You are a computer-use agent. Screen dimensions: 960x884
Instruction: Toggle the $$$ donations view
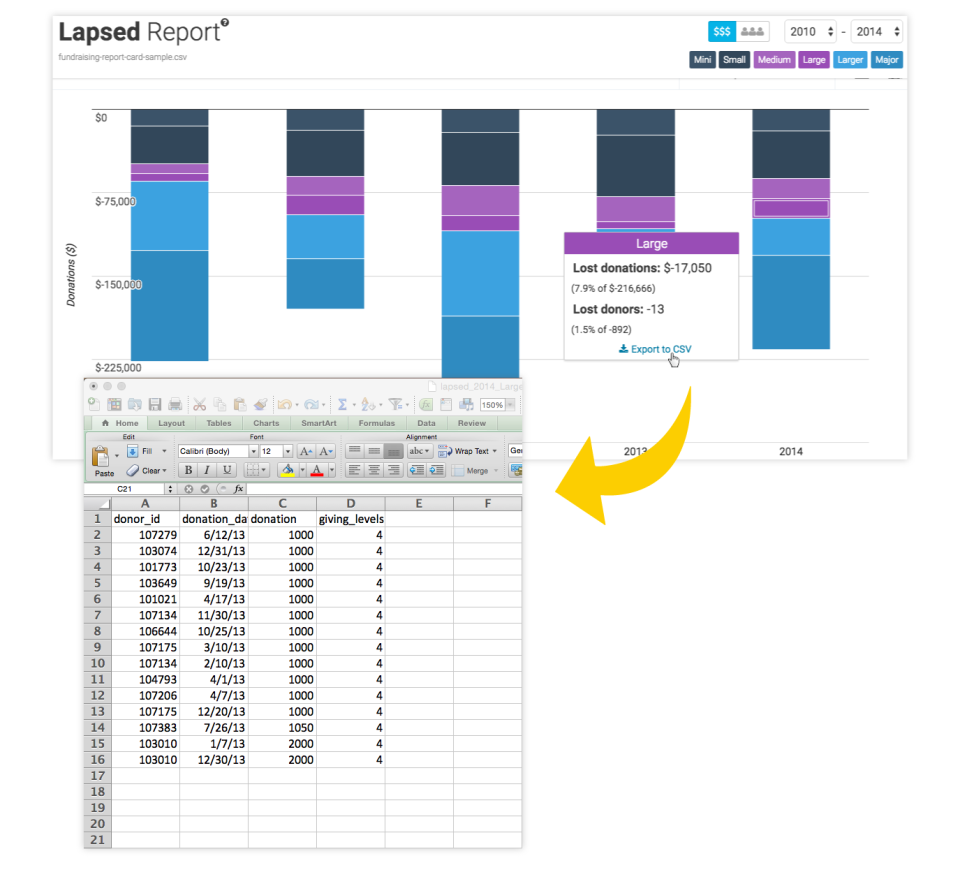click(721, 31)
